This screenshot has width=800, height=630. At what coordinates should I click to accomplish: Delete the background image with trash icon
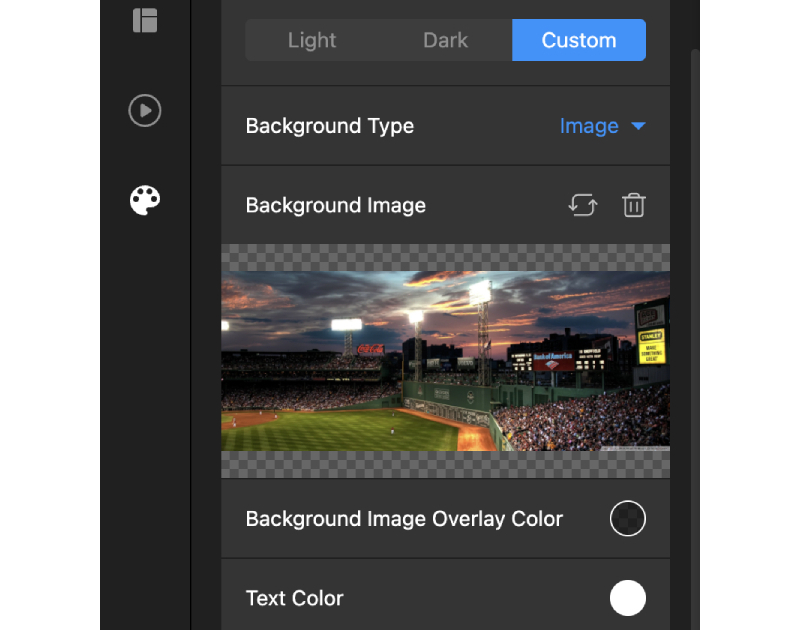click(633, 205)
